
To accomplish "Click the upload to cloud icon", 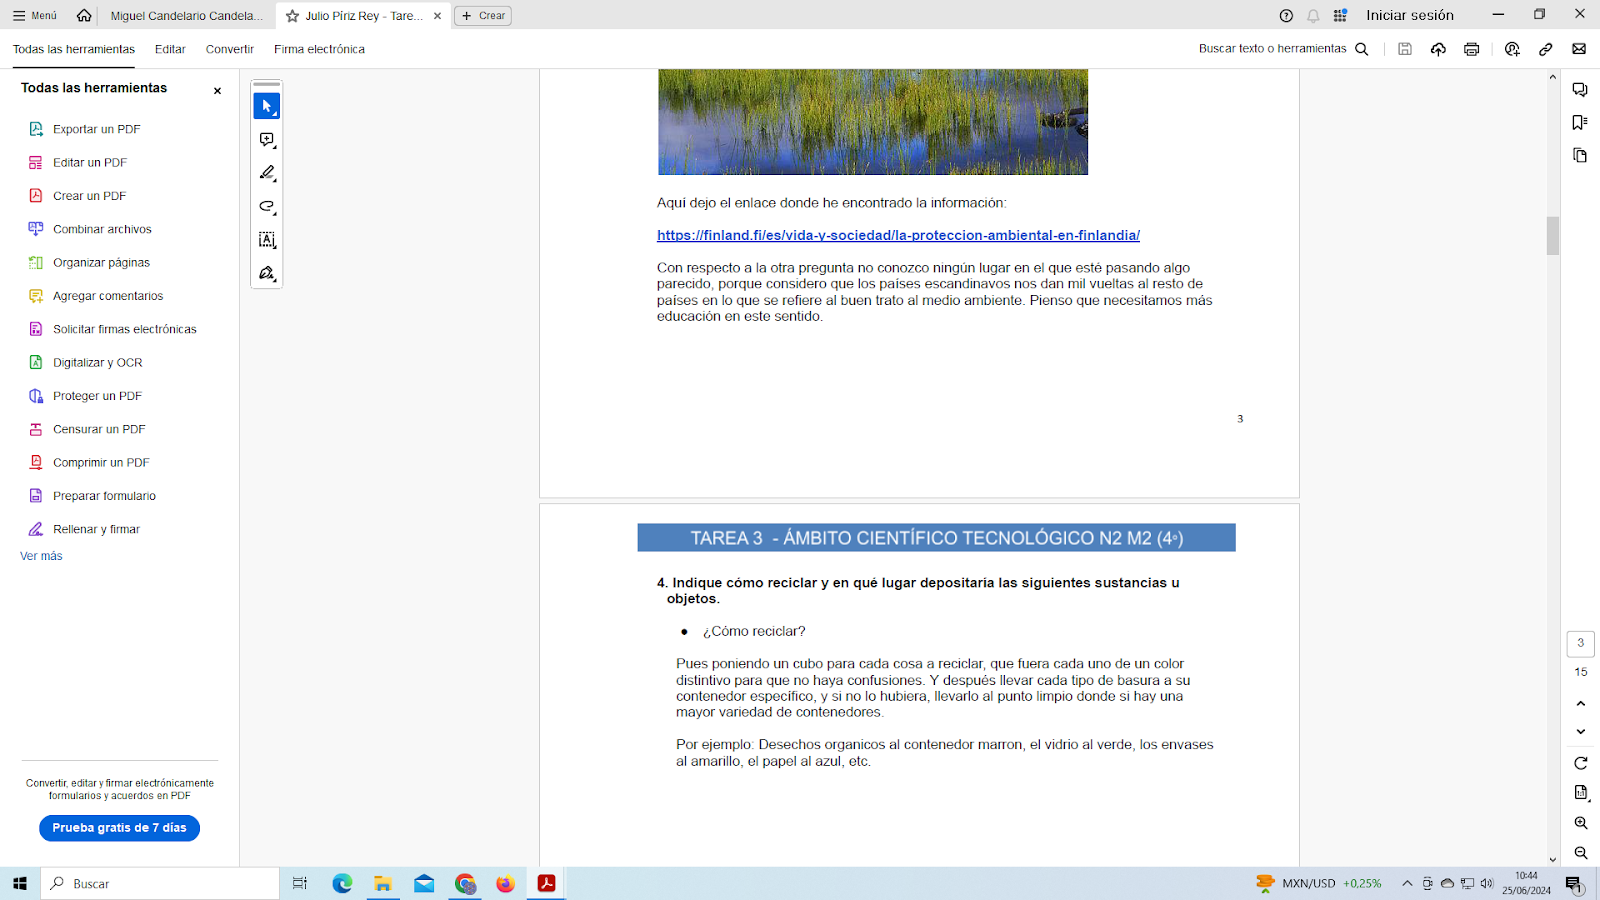I will pyautogui.click(x=1438, y=48).
